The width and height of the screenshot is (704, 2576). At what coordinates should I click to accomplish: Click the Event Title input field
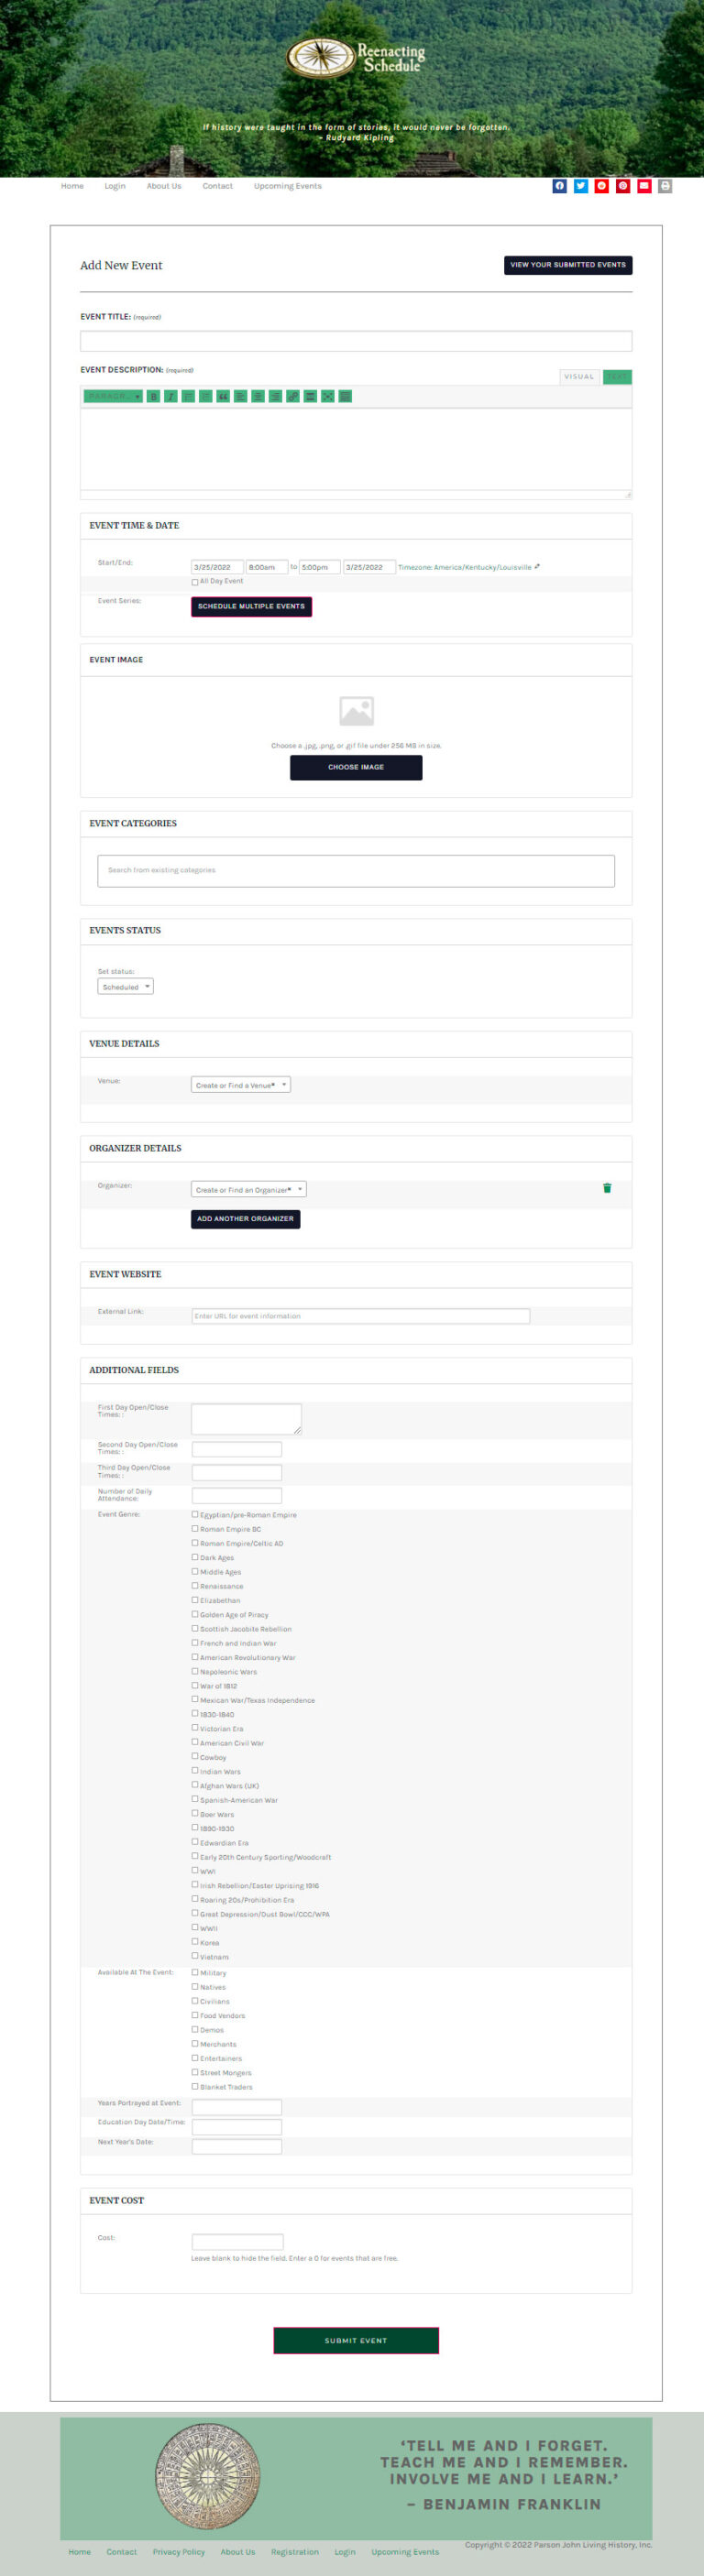356,341
